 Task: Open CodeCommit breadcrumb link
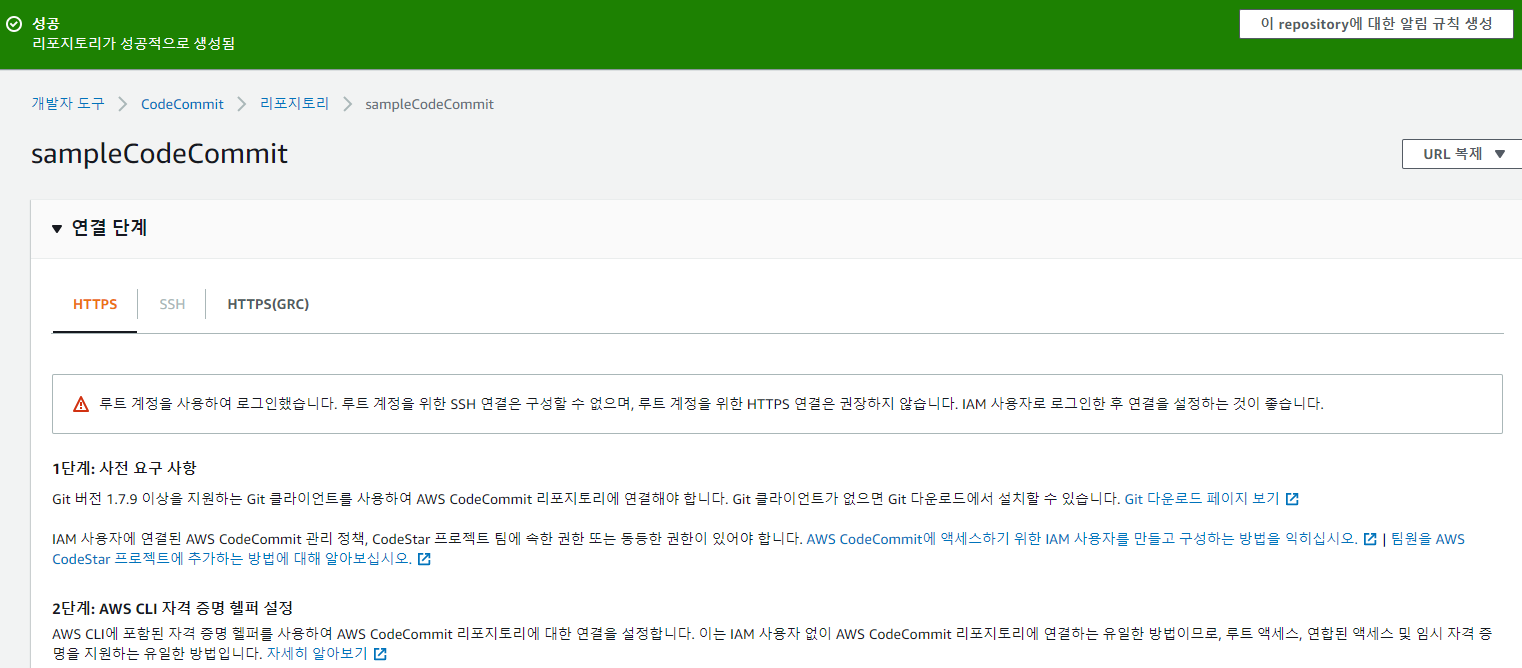182,104
